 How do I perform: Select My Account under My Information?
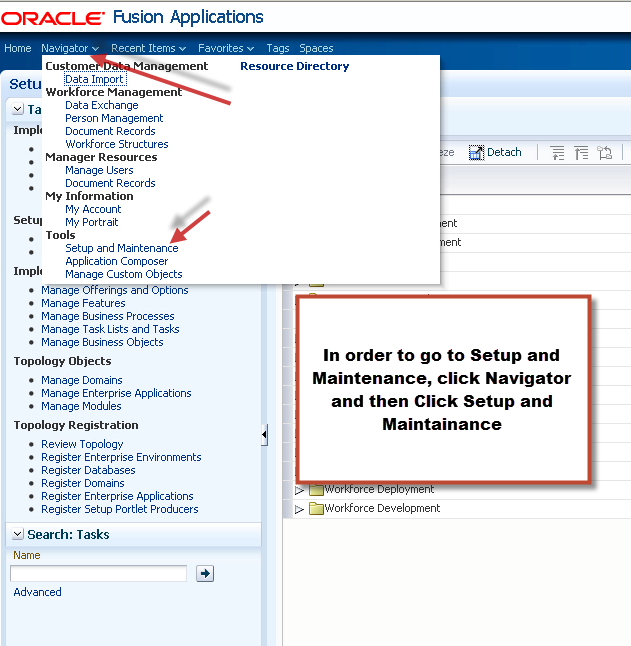point(93,209)
